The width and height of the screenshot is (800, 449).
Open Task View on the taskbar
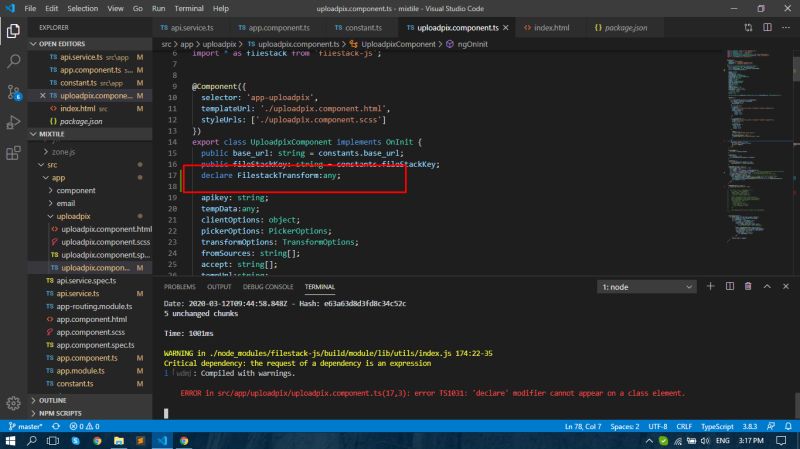(53, 440)
